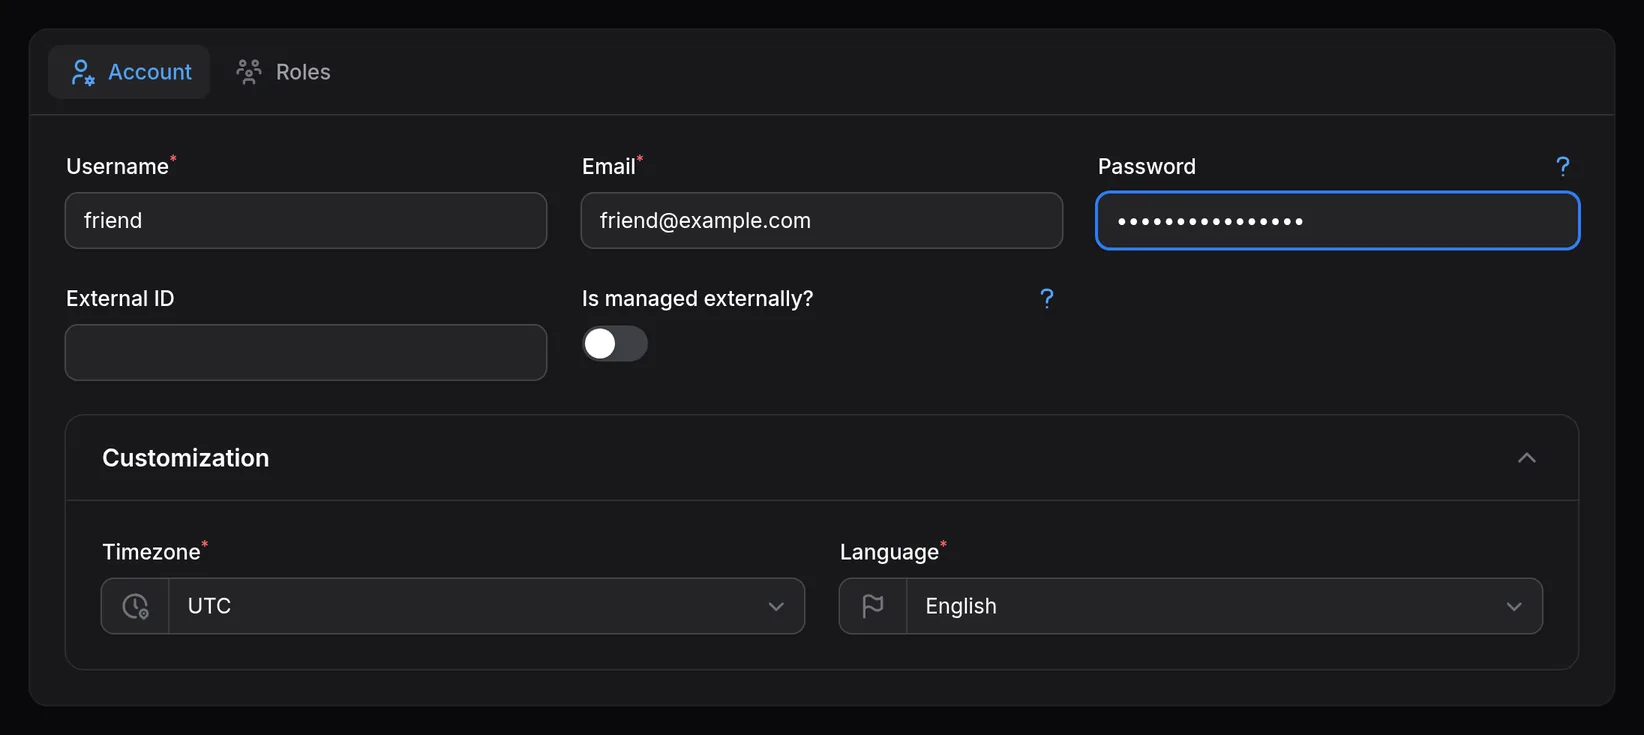Click into the Password field

point(1338,220)
